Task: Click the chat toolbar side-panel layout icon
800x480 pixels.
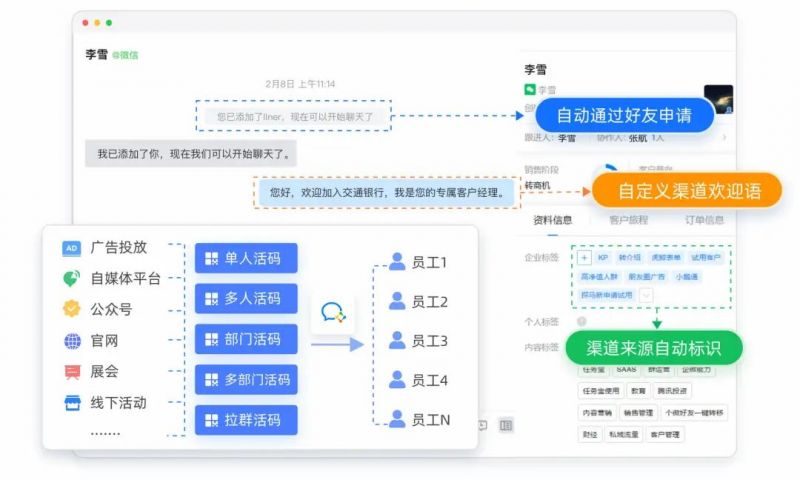Action: click(506, 425)
